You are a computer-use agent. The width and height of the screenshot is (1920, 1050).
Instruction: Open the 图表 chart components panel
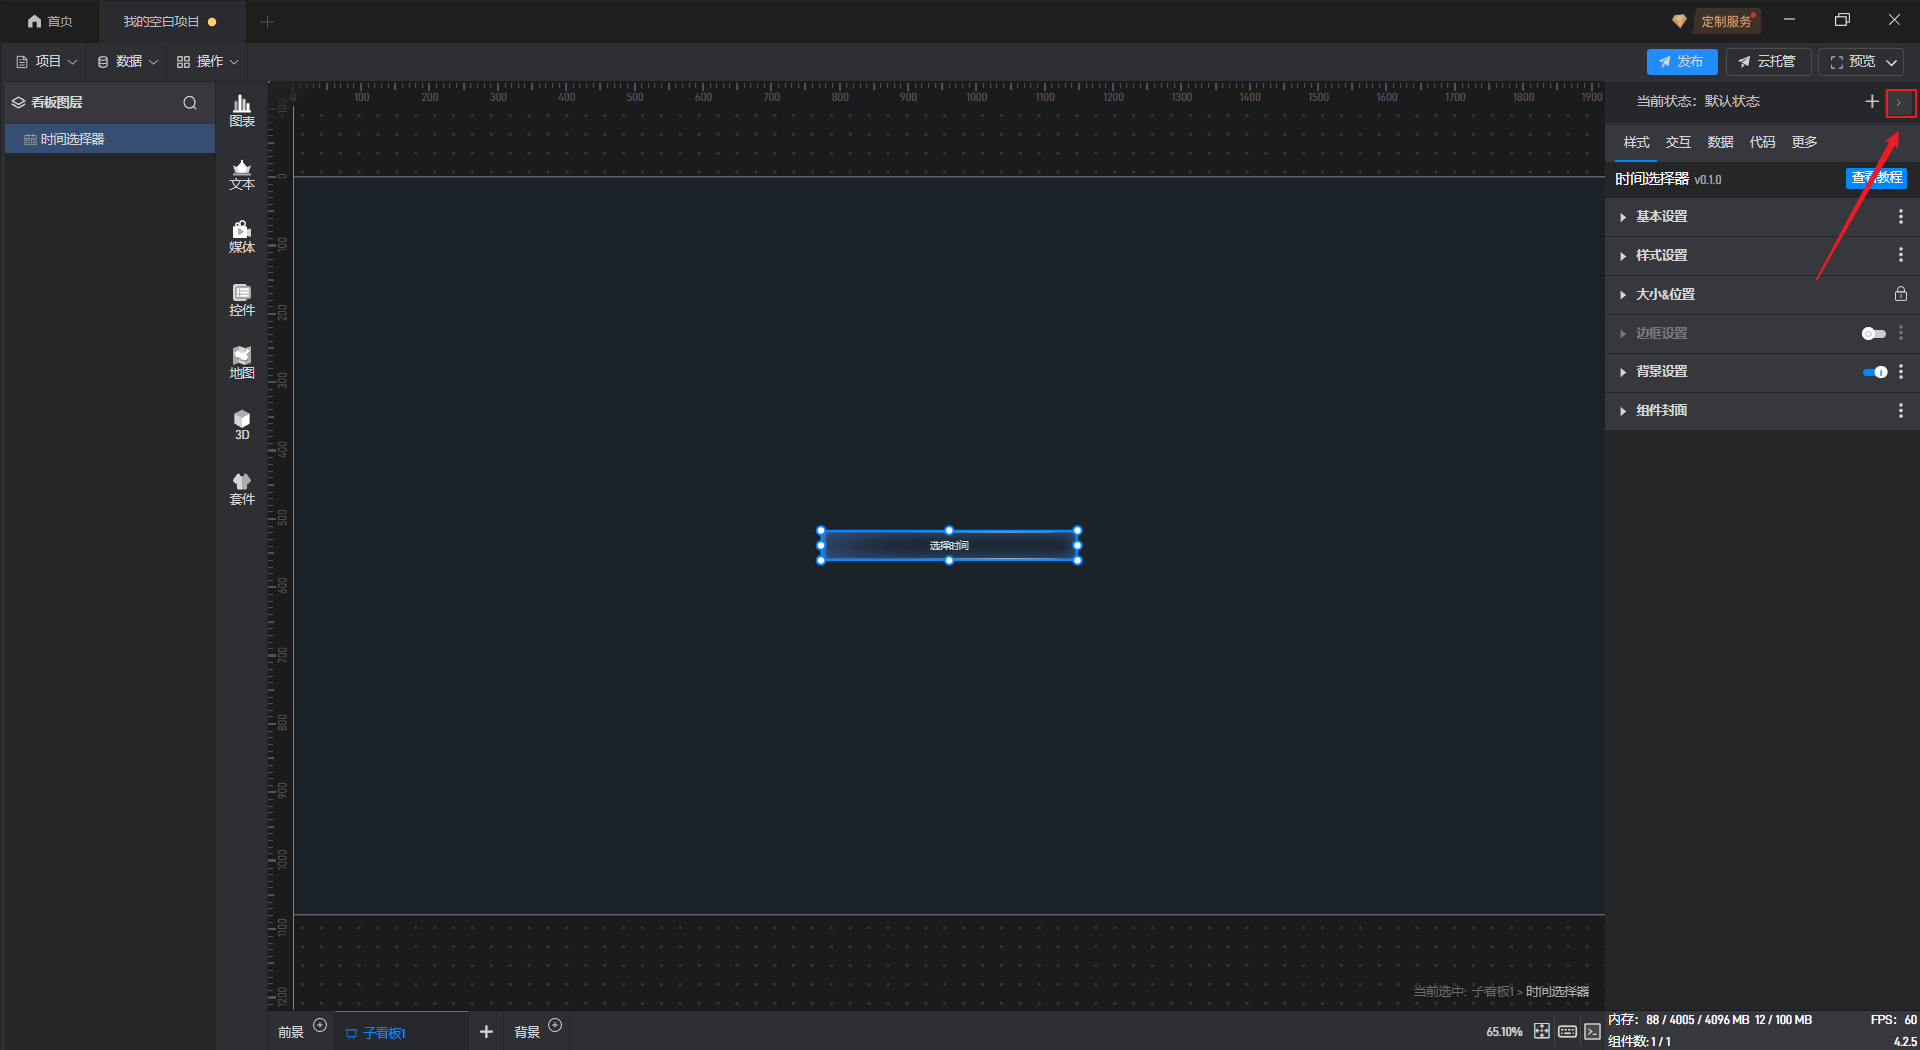click(x=242, y=111)
